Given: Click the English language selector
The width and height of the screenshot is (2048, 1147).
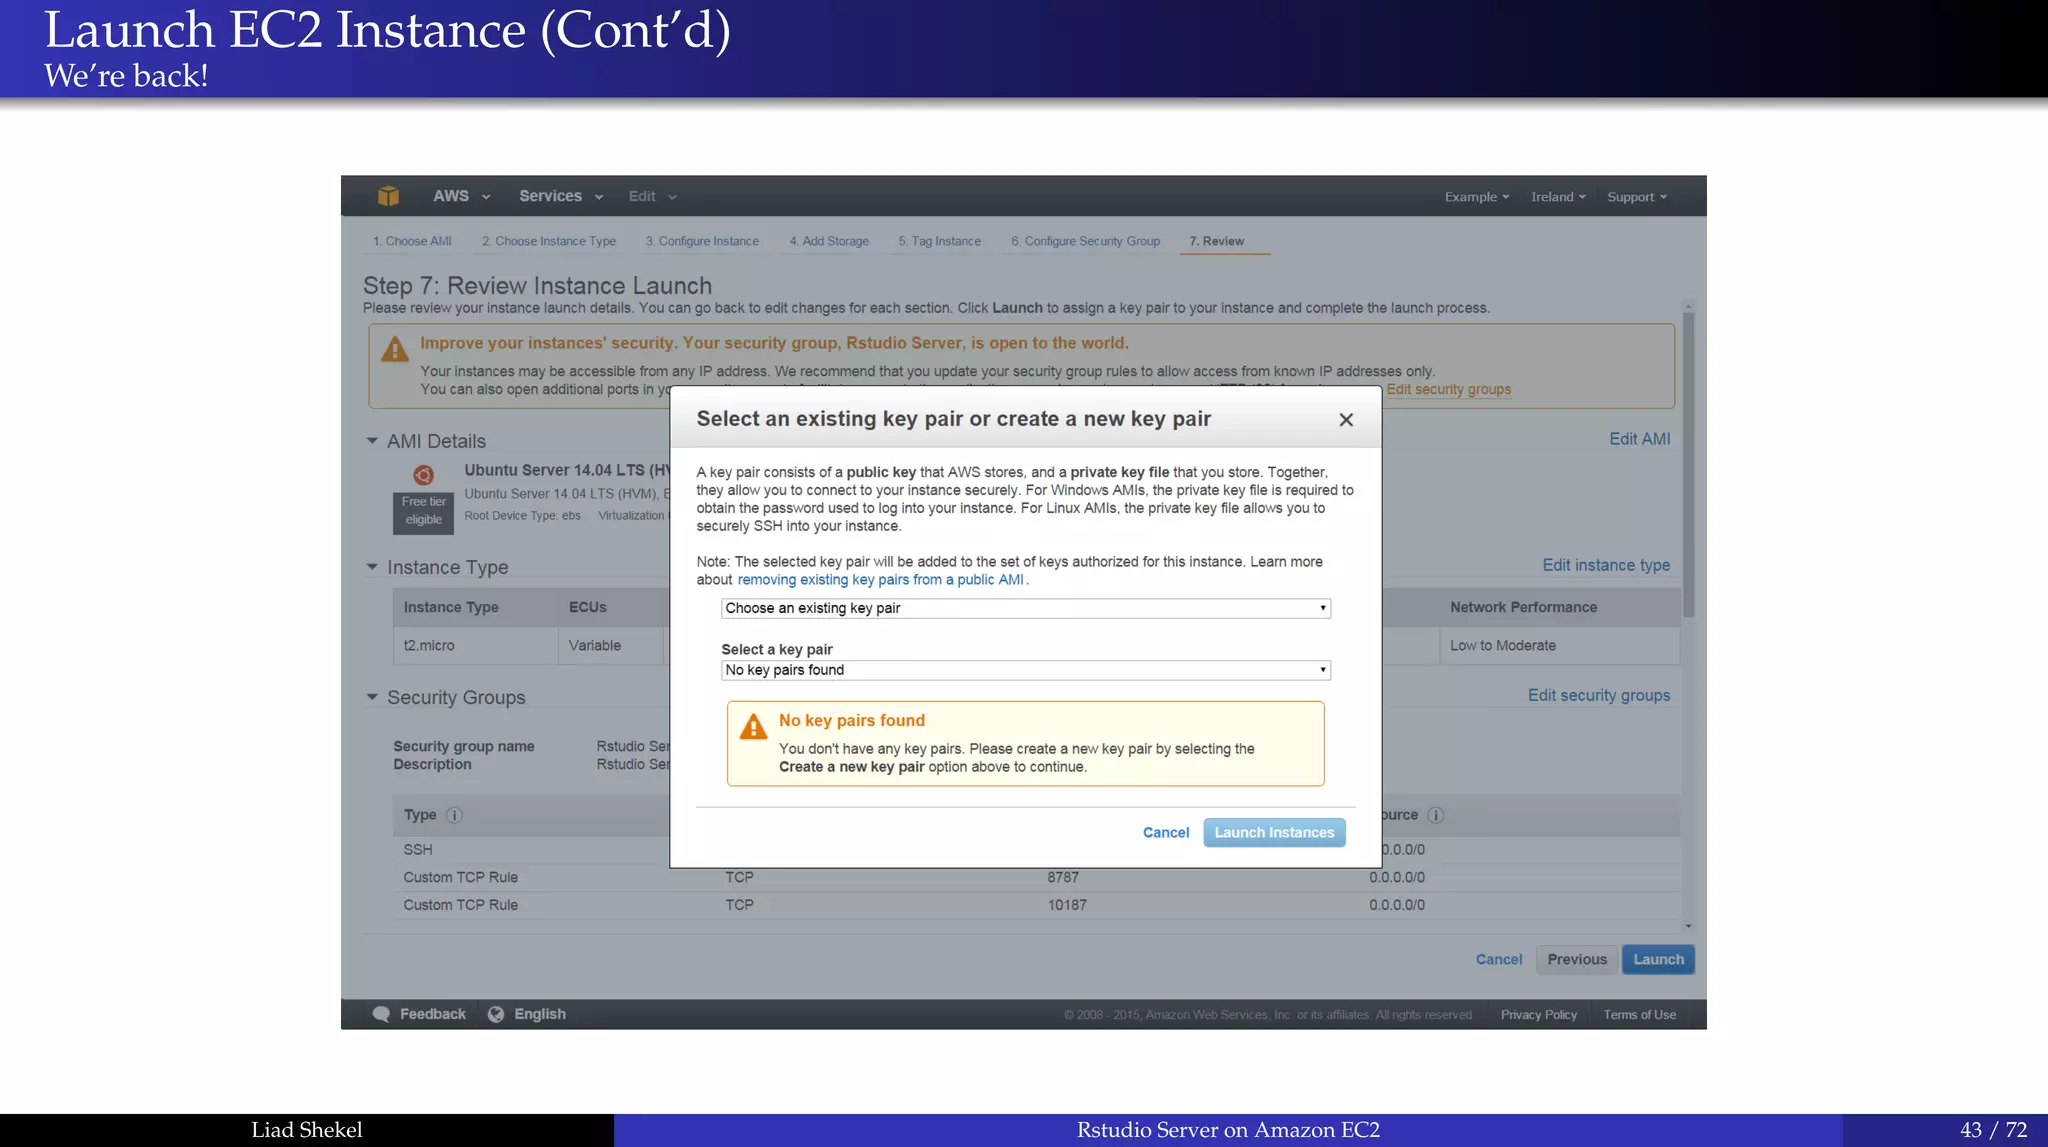Looking at the screenshot, I should tap(540, 1014).
